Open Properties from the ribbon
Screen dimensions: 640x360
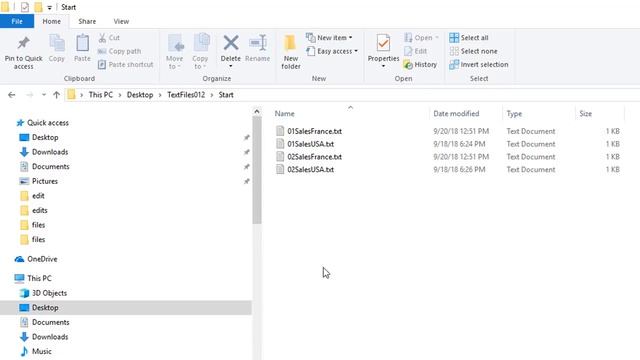[x=383, y=48]
